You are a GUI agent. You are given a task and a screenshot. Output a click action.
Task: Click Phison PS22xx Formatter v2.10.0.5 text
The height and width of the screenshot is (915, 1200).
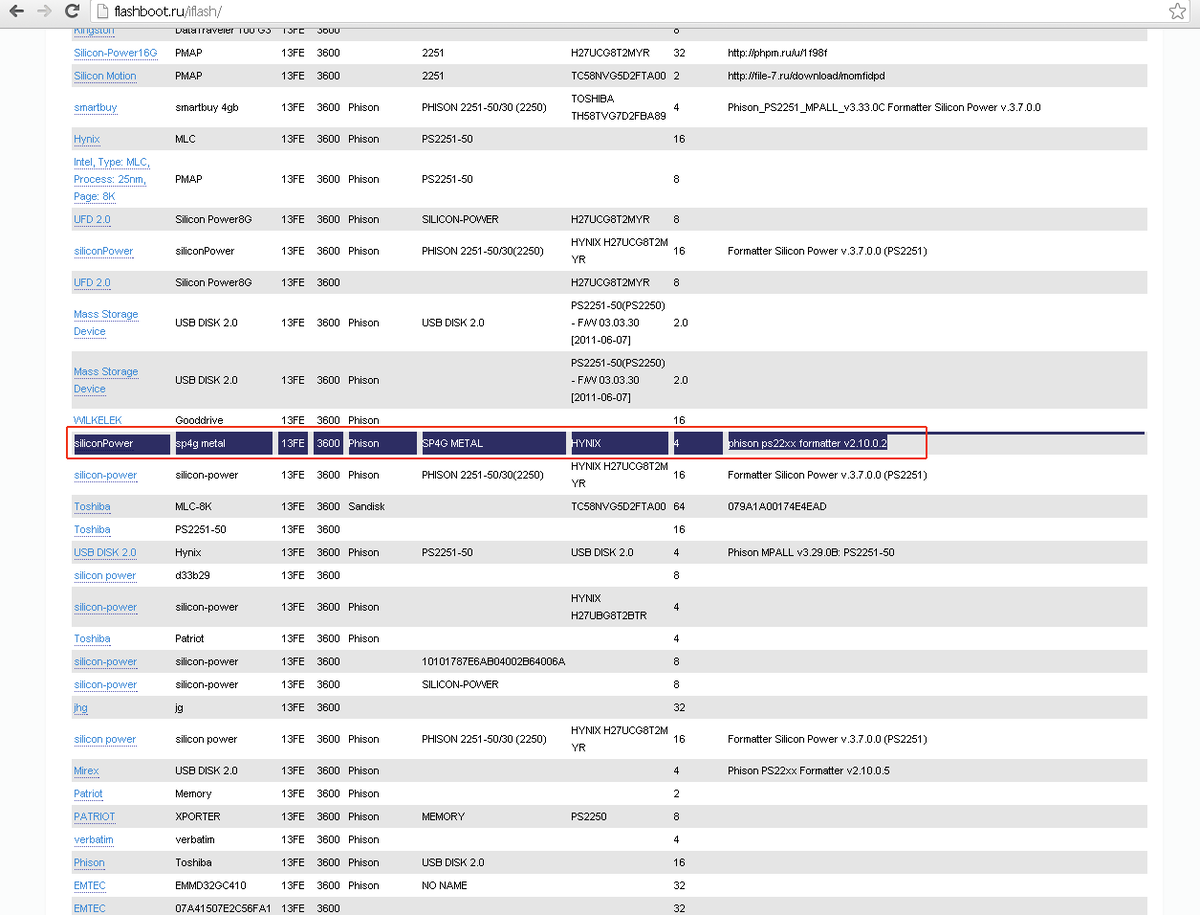click(x=808, y=770)
